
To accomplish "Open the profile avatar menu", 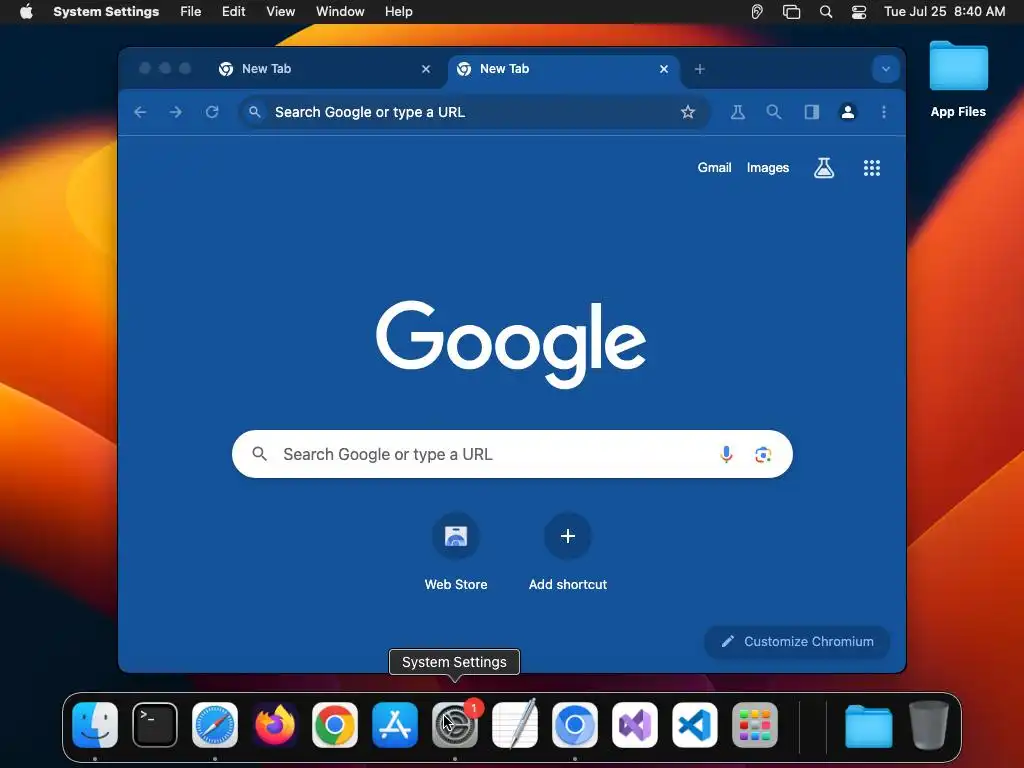I will (848, 112).
